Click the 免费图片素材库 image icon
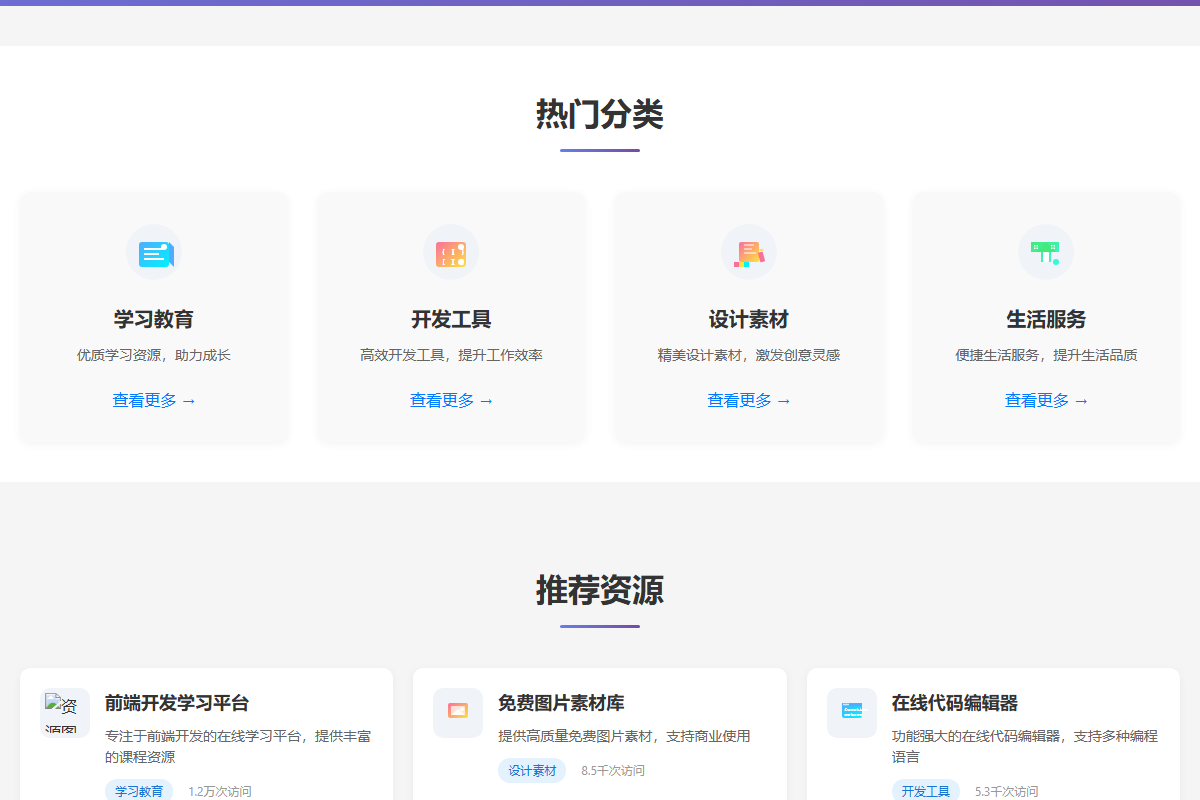 click(458, 713)
